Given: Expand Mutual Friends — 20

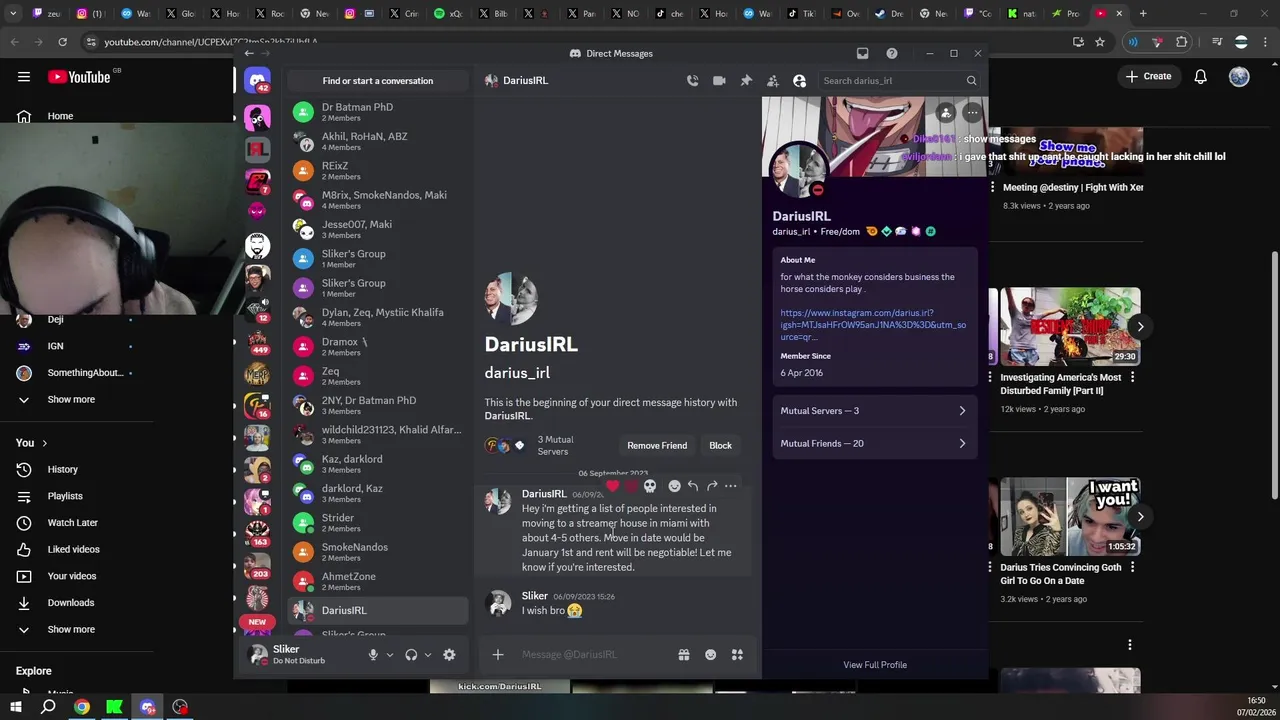Looking at the screenshot, I should pyautogui.click(x=874, y=444).
